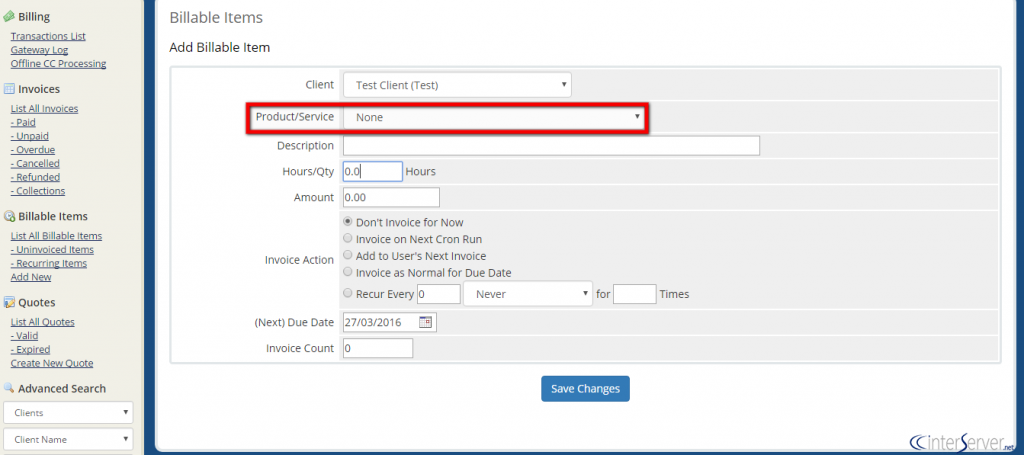The image size is (1024, 455).
Task: Select the Recur Every radio option
Action: [x=348, y=294]
